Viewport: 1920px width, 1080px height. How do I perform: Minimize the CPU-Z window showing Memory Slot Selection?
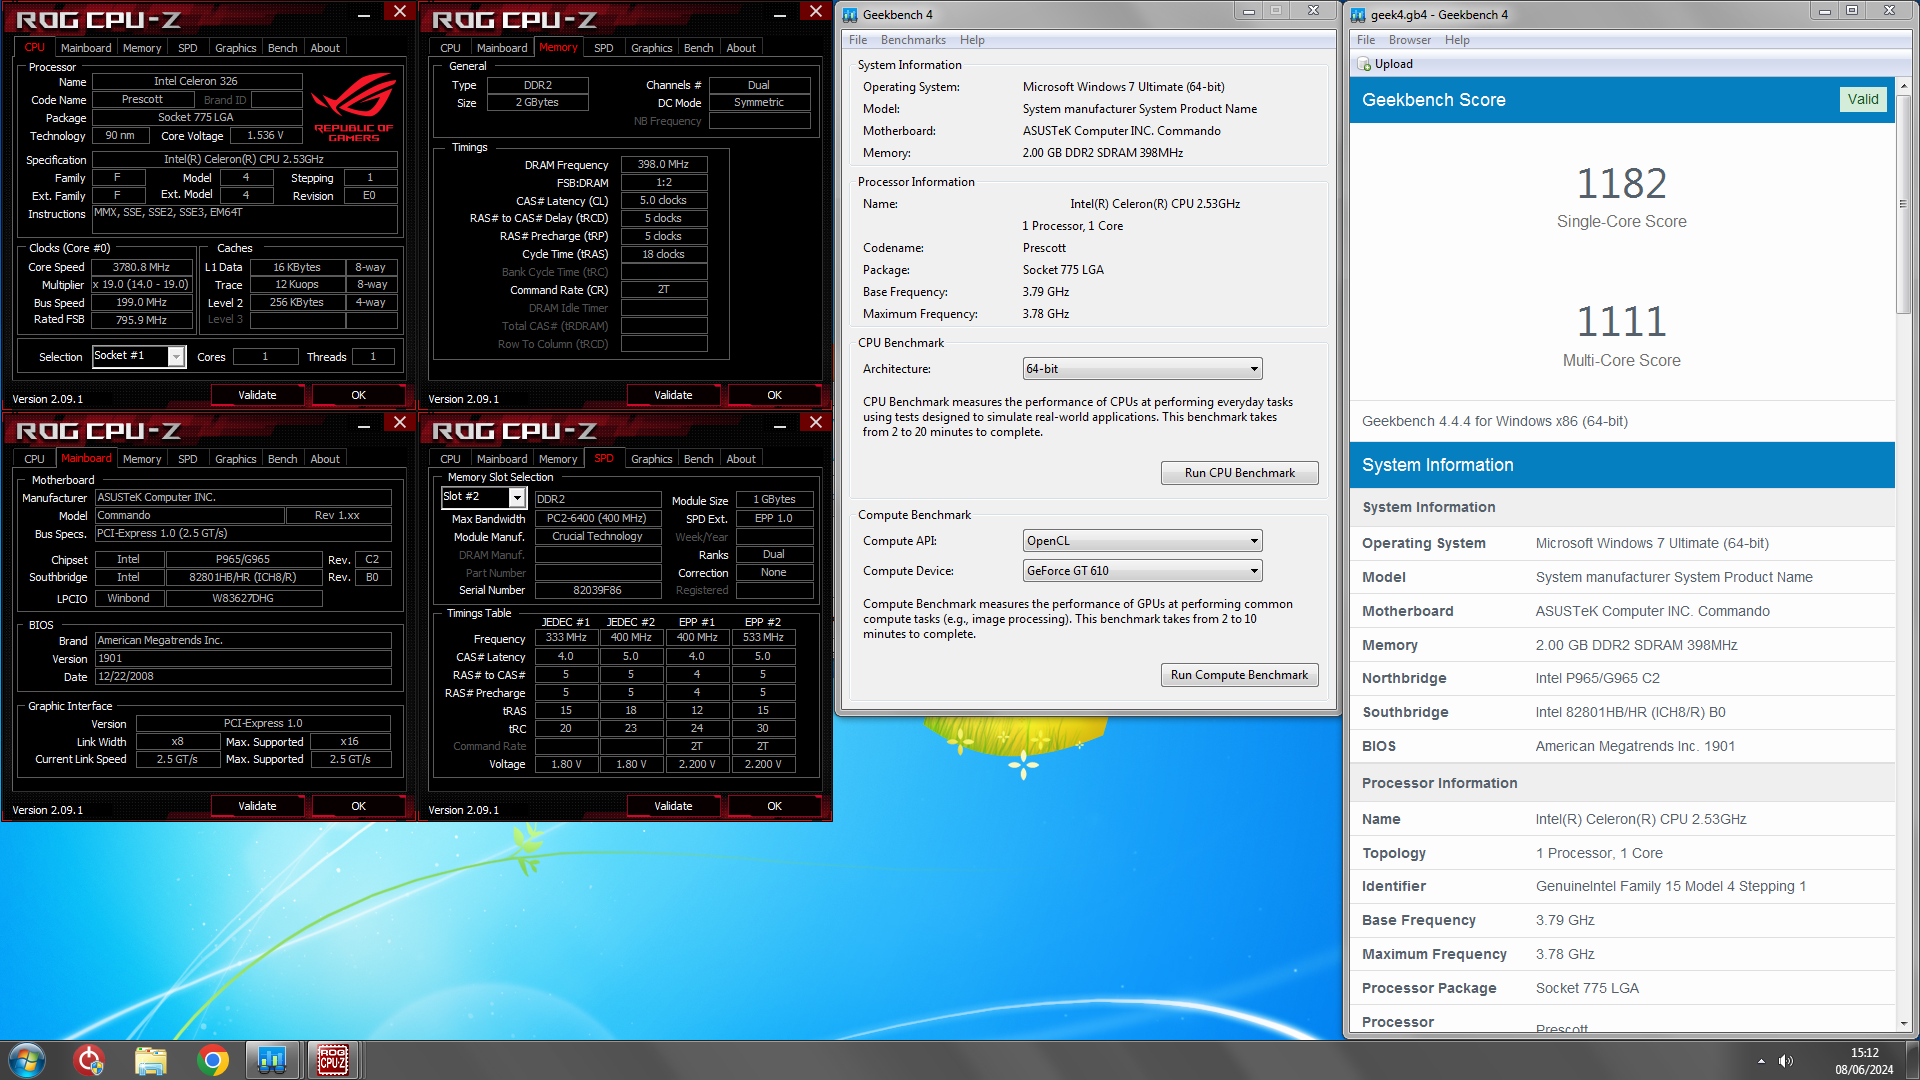point(780,425)
